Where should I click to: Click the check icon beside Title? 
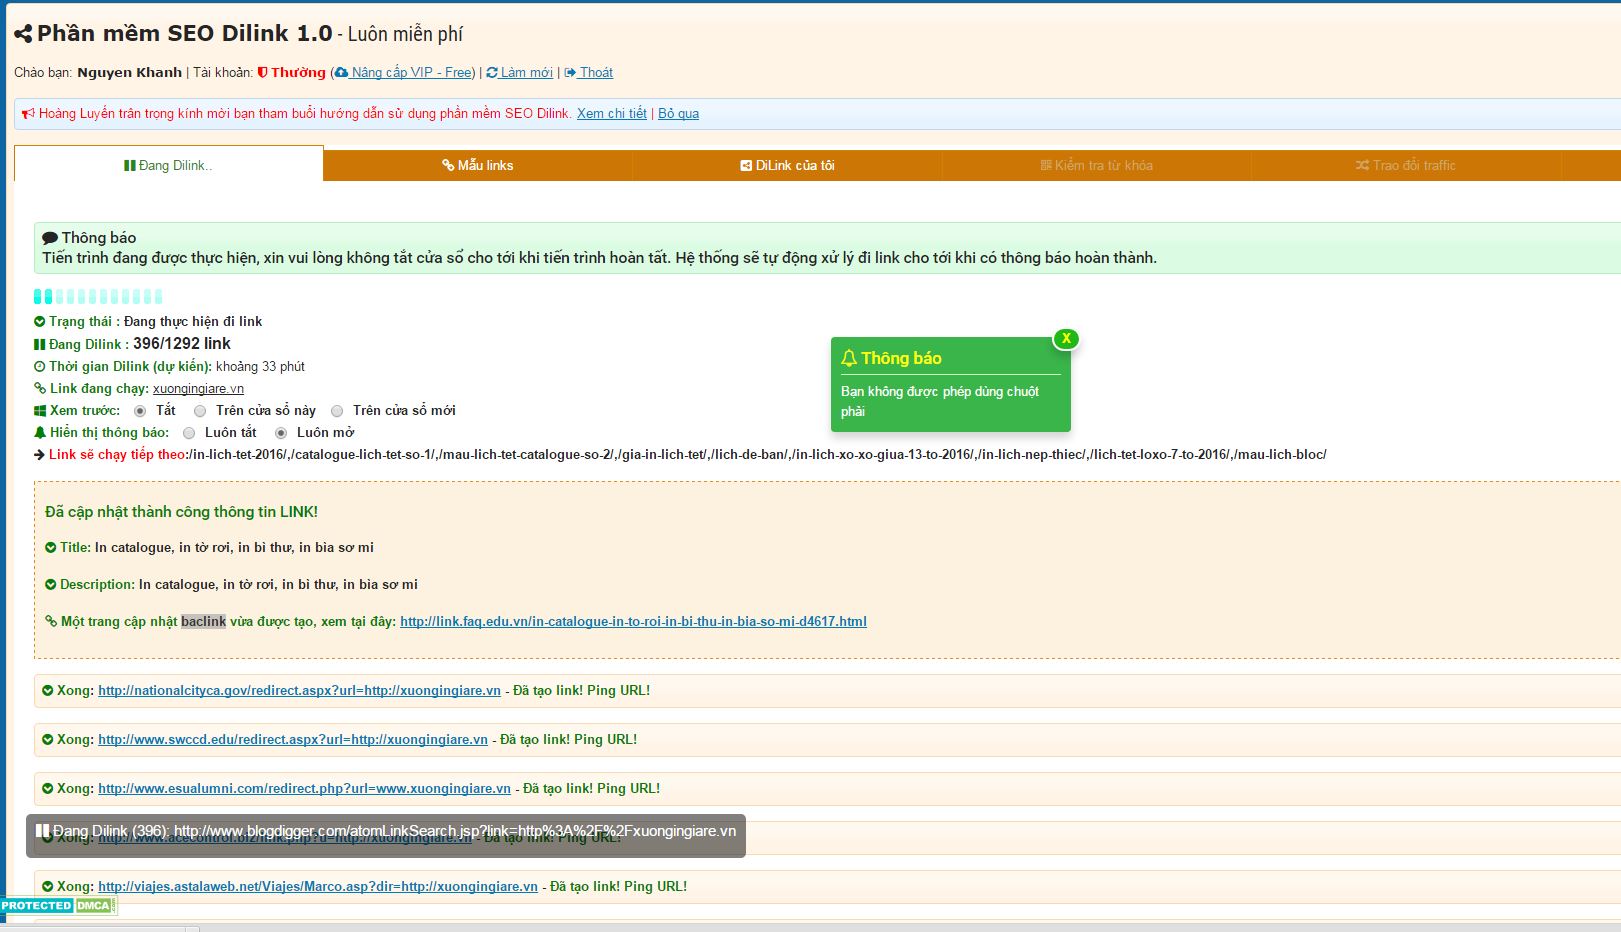coord(51,548)
